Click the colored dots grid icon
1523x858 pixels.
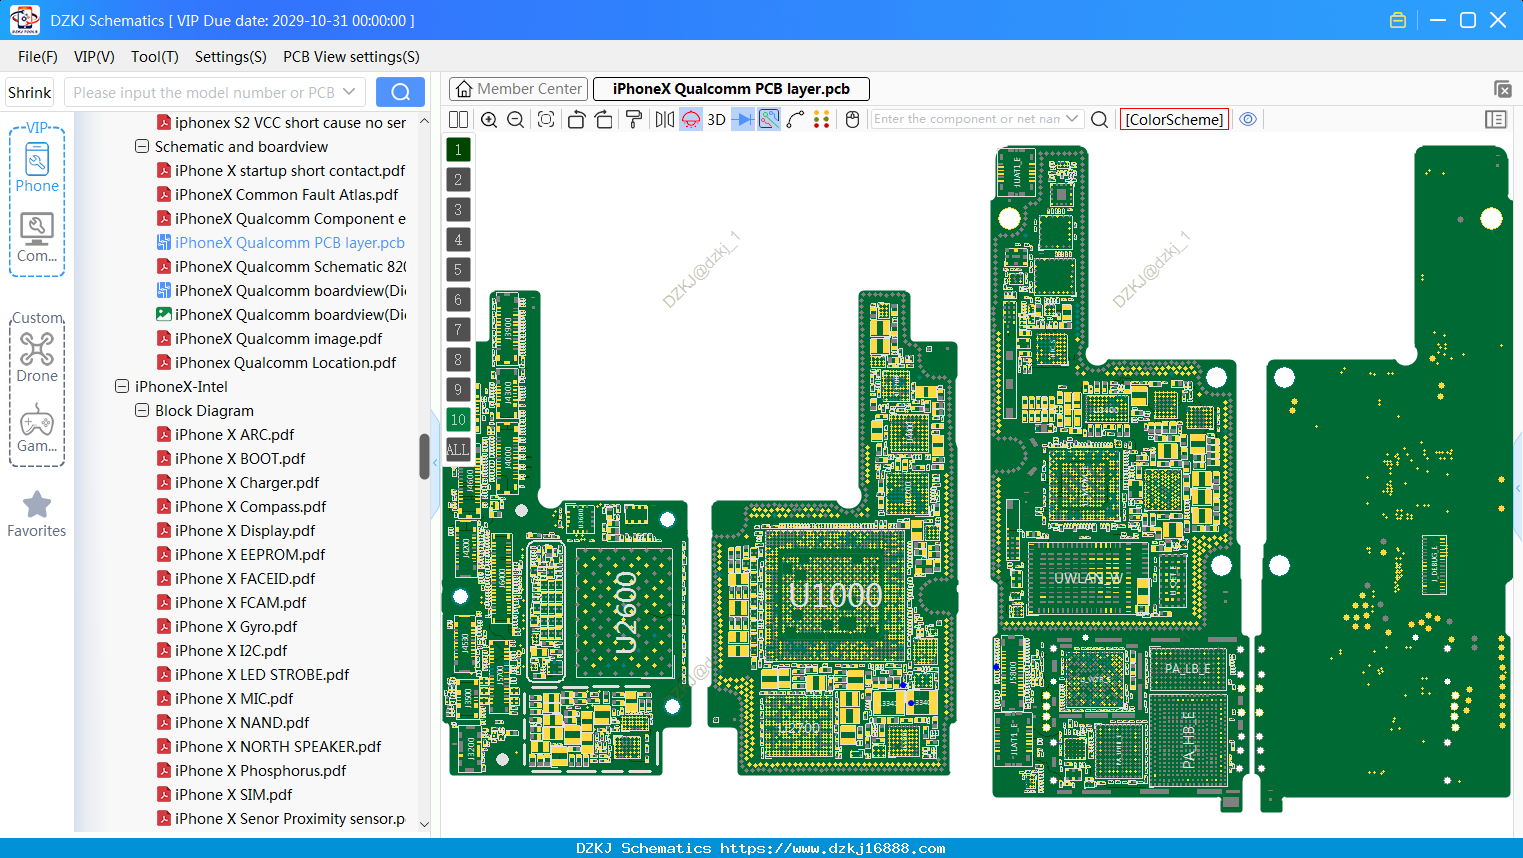pyautogui.click(x=822, y=119)
